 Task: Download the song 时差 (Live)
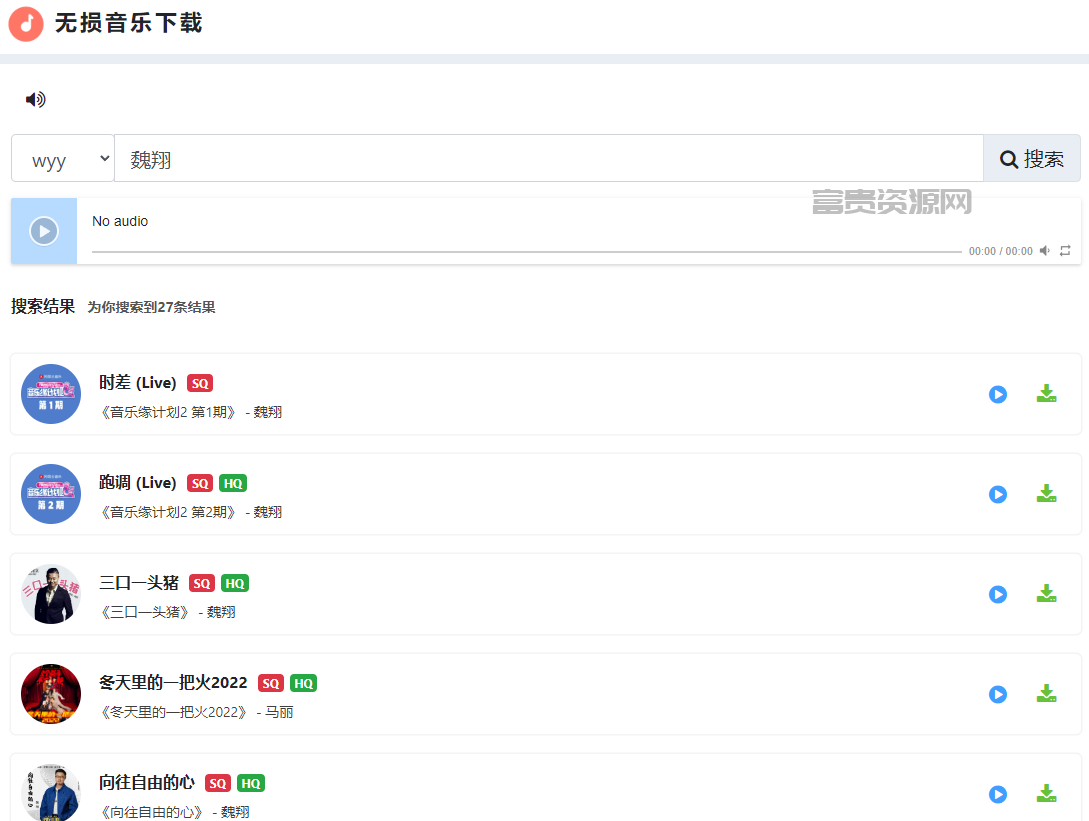[1047, 394]
